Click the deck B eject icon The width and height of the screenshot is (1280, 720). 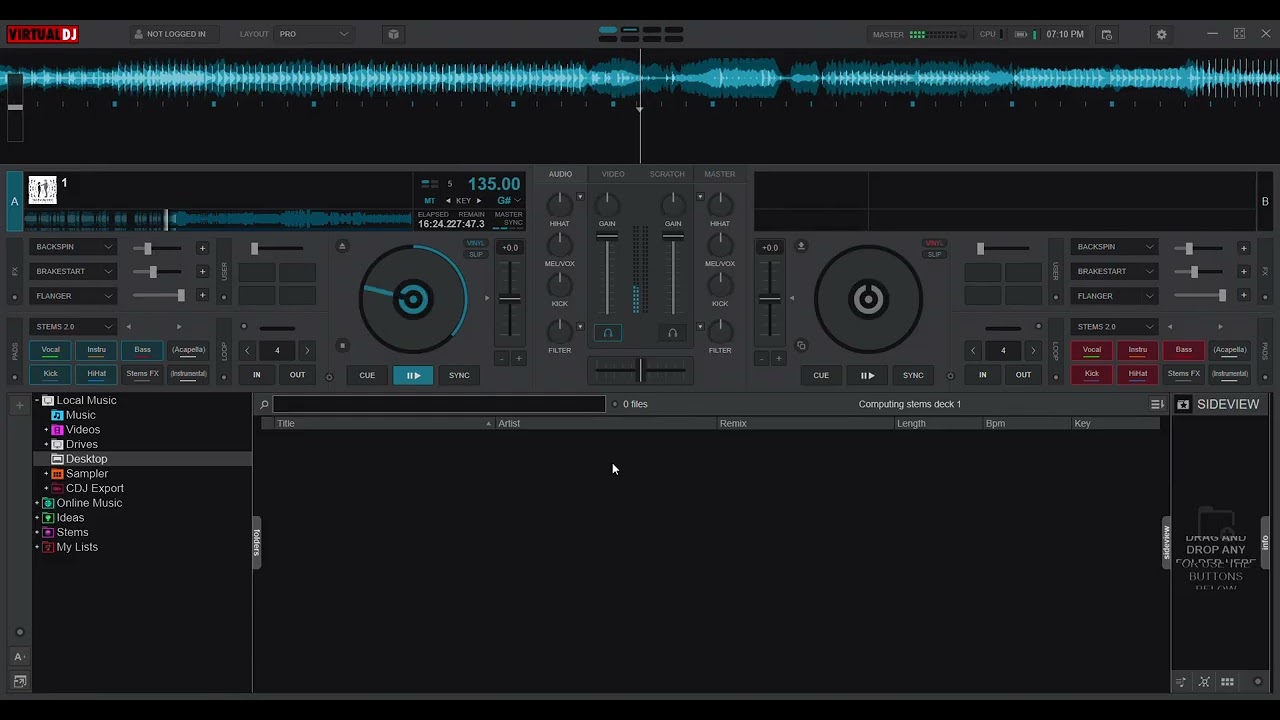[x=800, y=246]
